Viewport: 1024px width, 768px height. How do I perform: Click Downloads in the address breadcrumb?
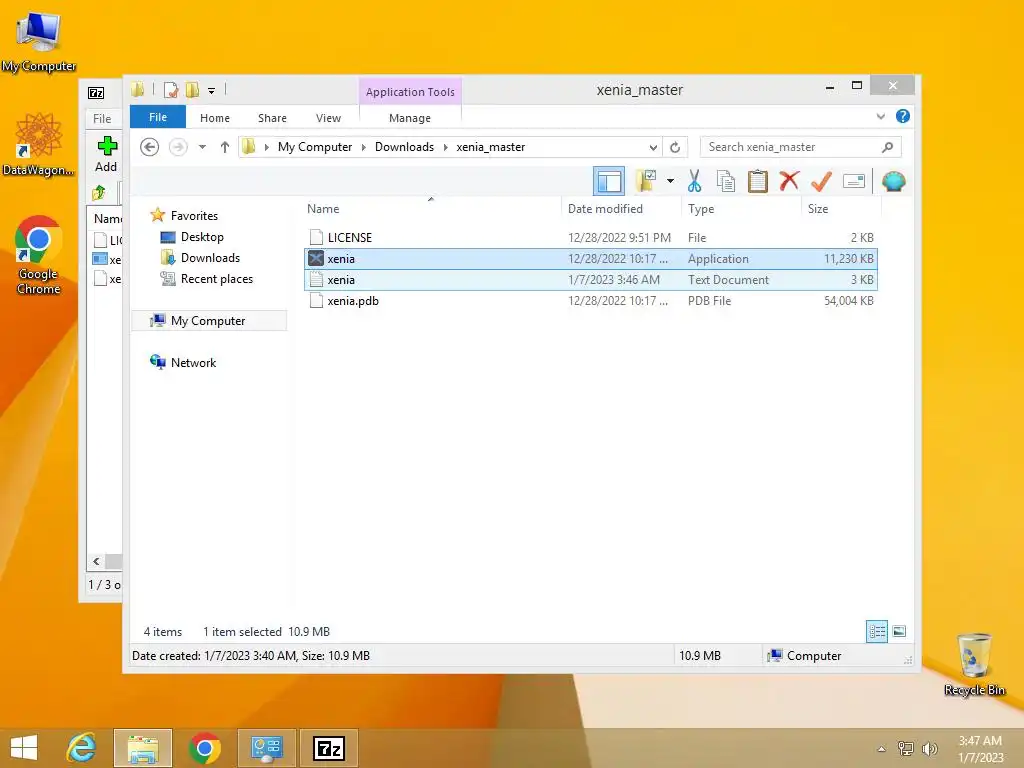[404, 147]
